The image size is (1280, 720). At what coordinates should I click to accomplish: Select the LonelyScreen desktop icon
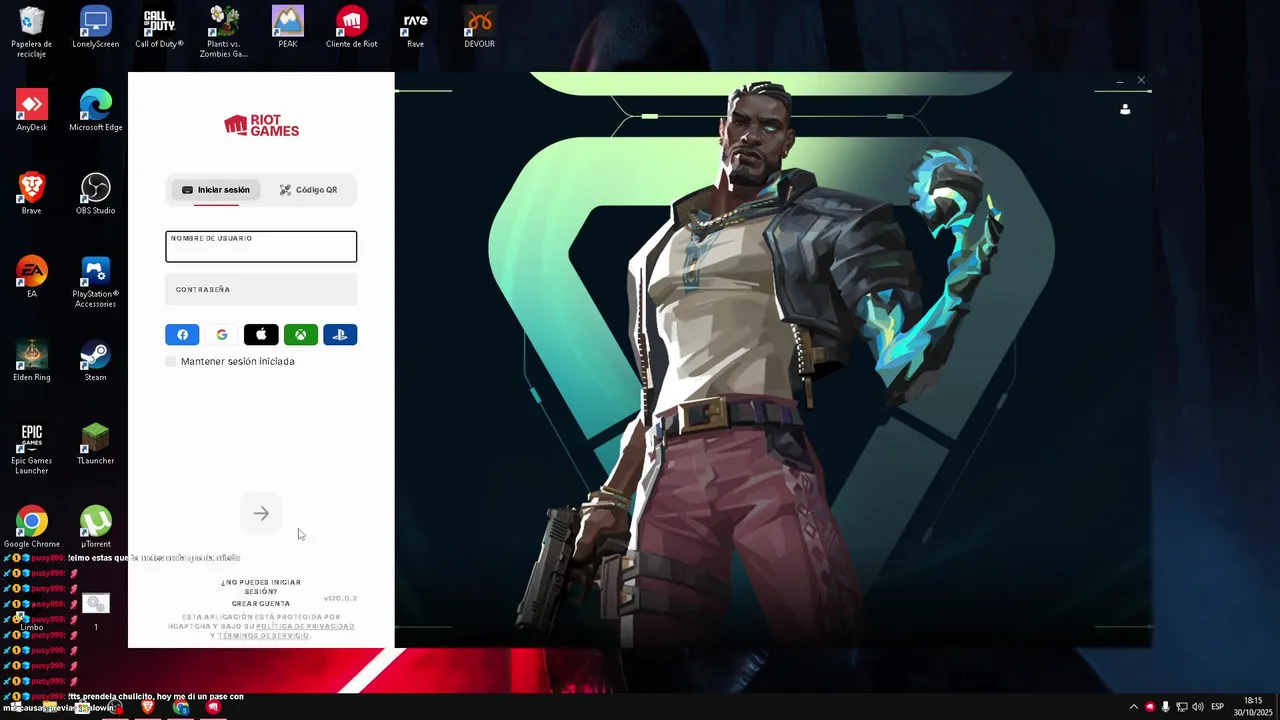tap(96, 28)
